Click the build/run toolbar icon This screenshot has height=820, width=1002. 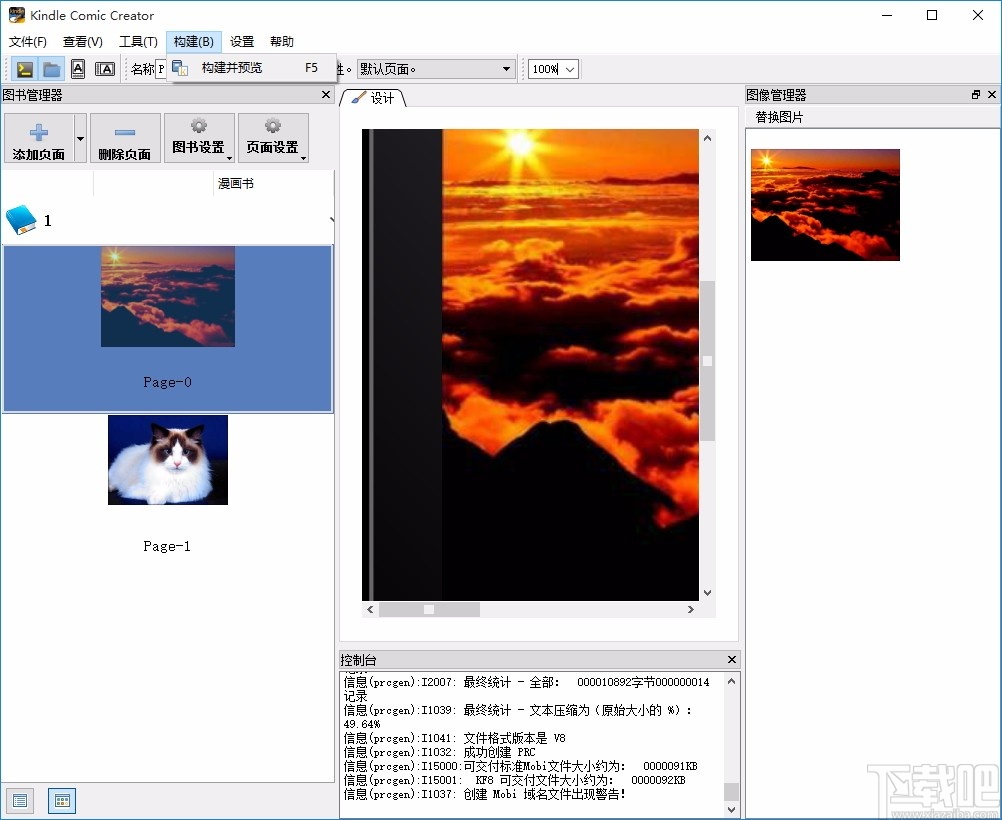coord(22,68)
